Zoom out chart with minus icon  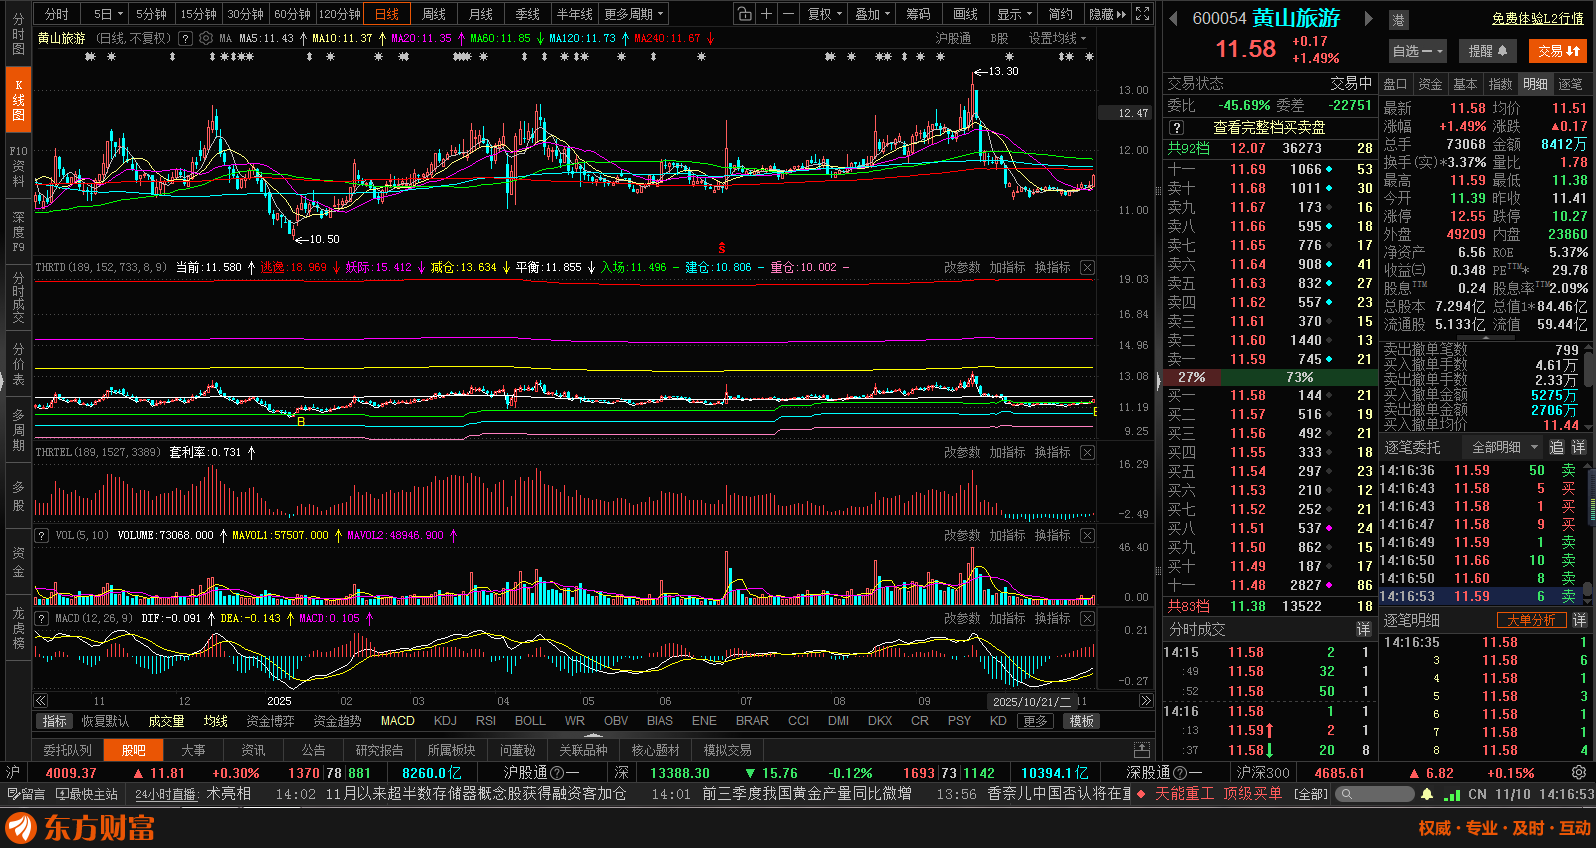coord(788,14)
